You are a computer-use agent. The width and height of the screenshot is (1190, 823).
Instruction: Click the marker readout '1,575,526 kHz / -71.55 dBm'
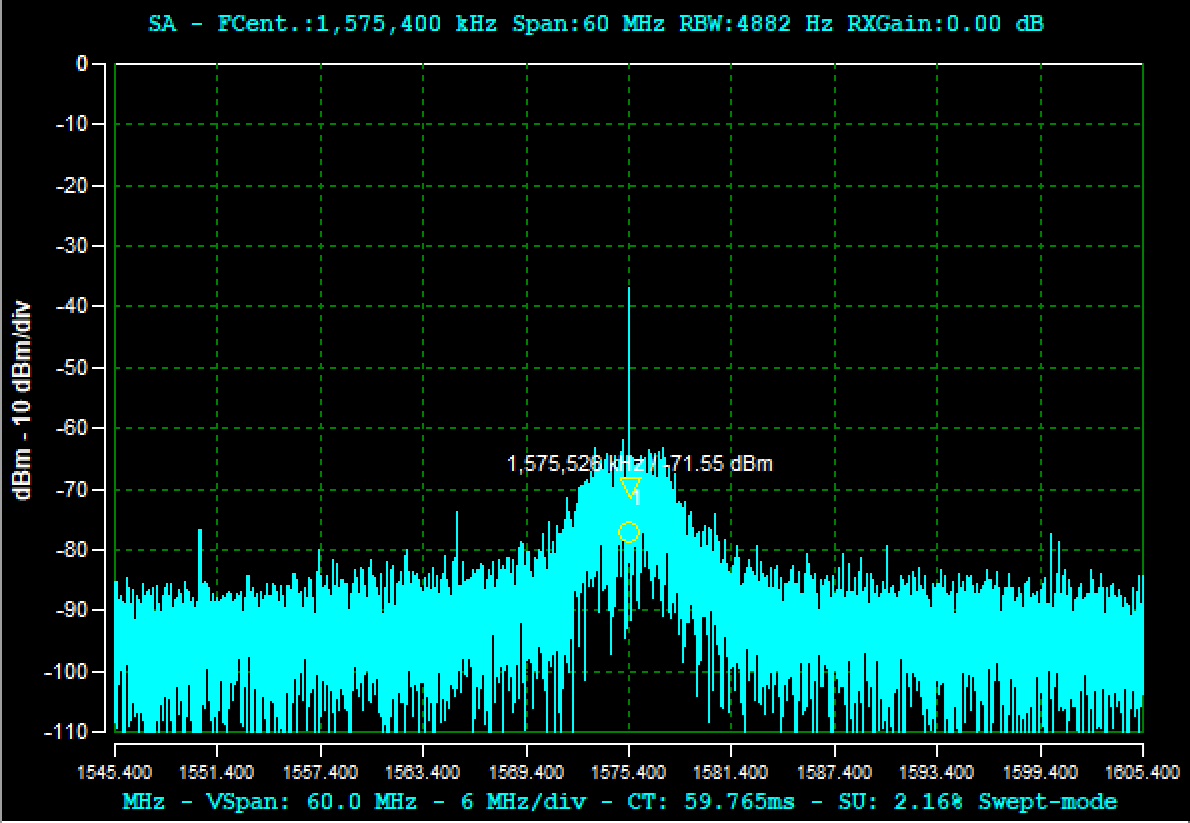[x=640, y=463]
